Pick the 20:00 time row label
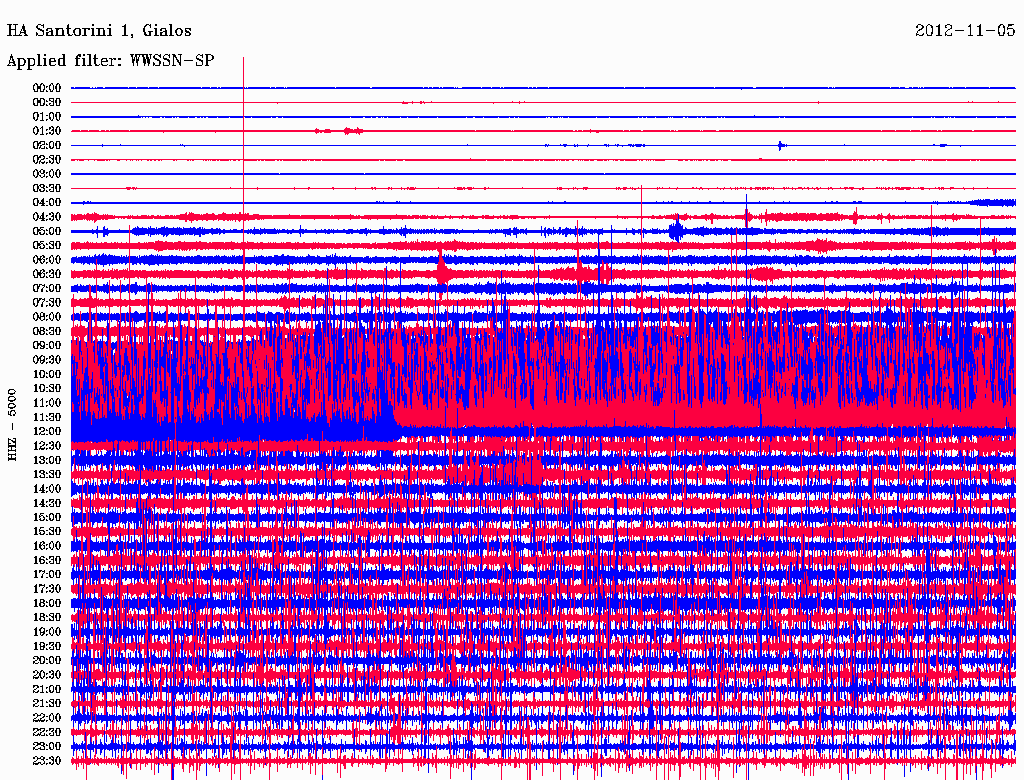 tap(47, 660)
